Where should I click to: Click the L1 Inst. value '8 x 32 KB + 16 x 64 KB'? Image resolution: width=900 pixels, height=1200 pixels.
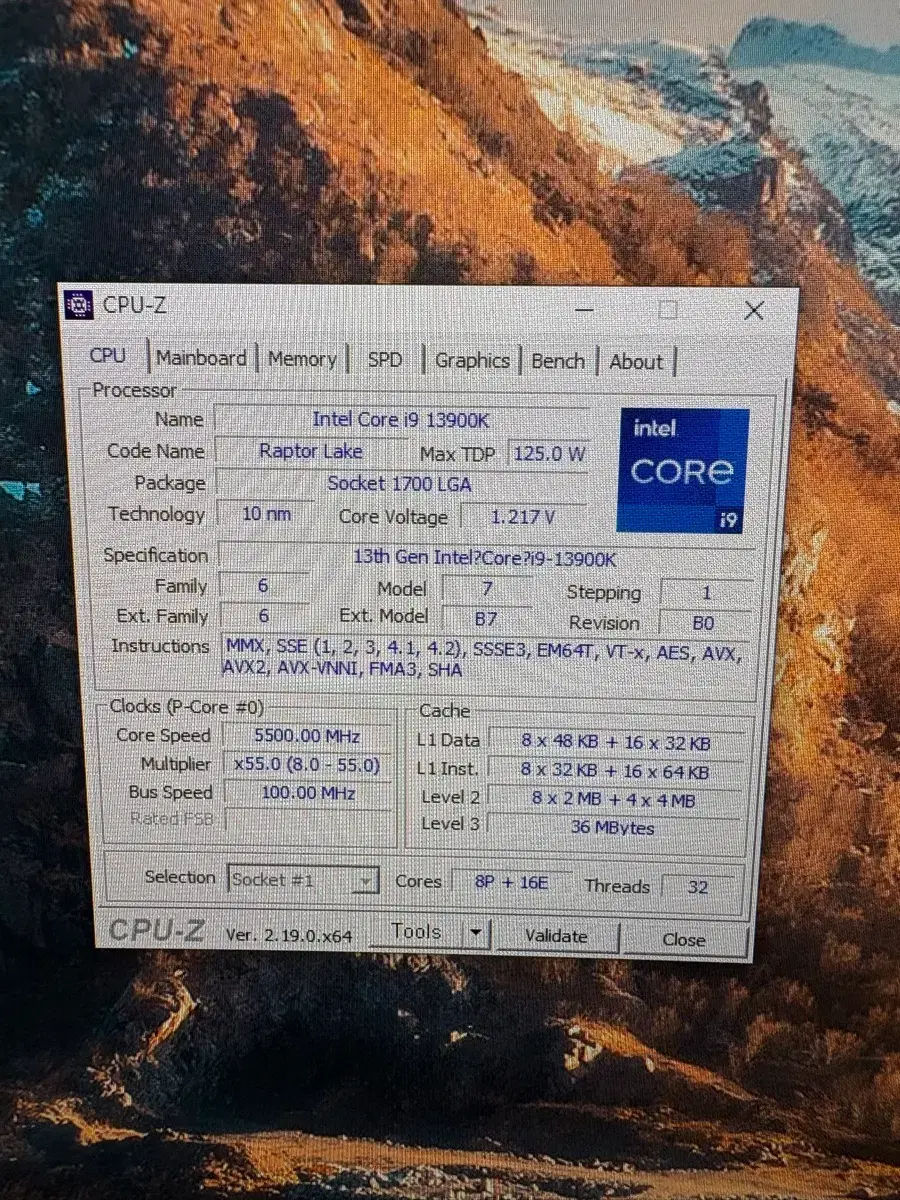[x=616, y=772]
